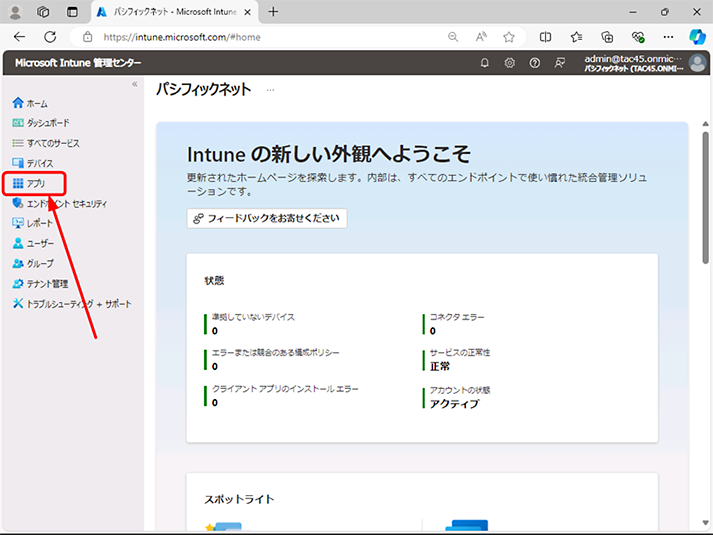Close the Microsoft Intune tab
Viewport: 713px width, 535px height.
pos(247,12)
